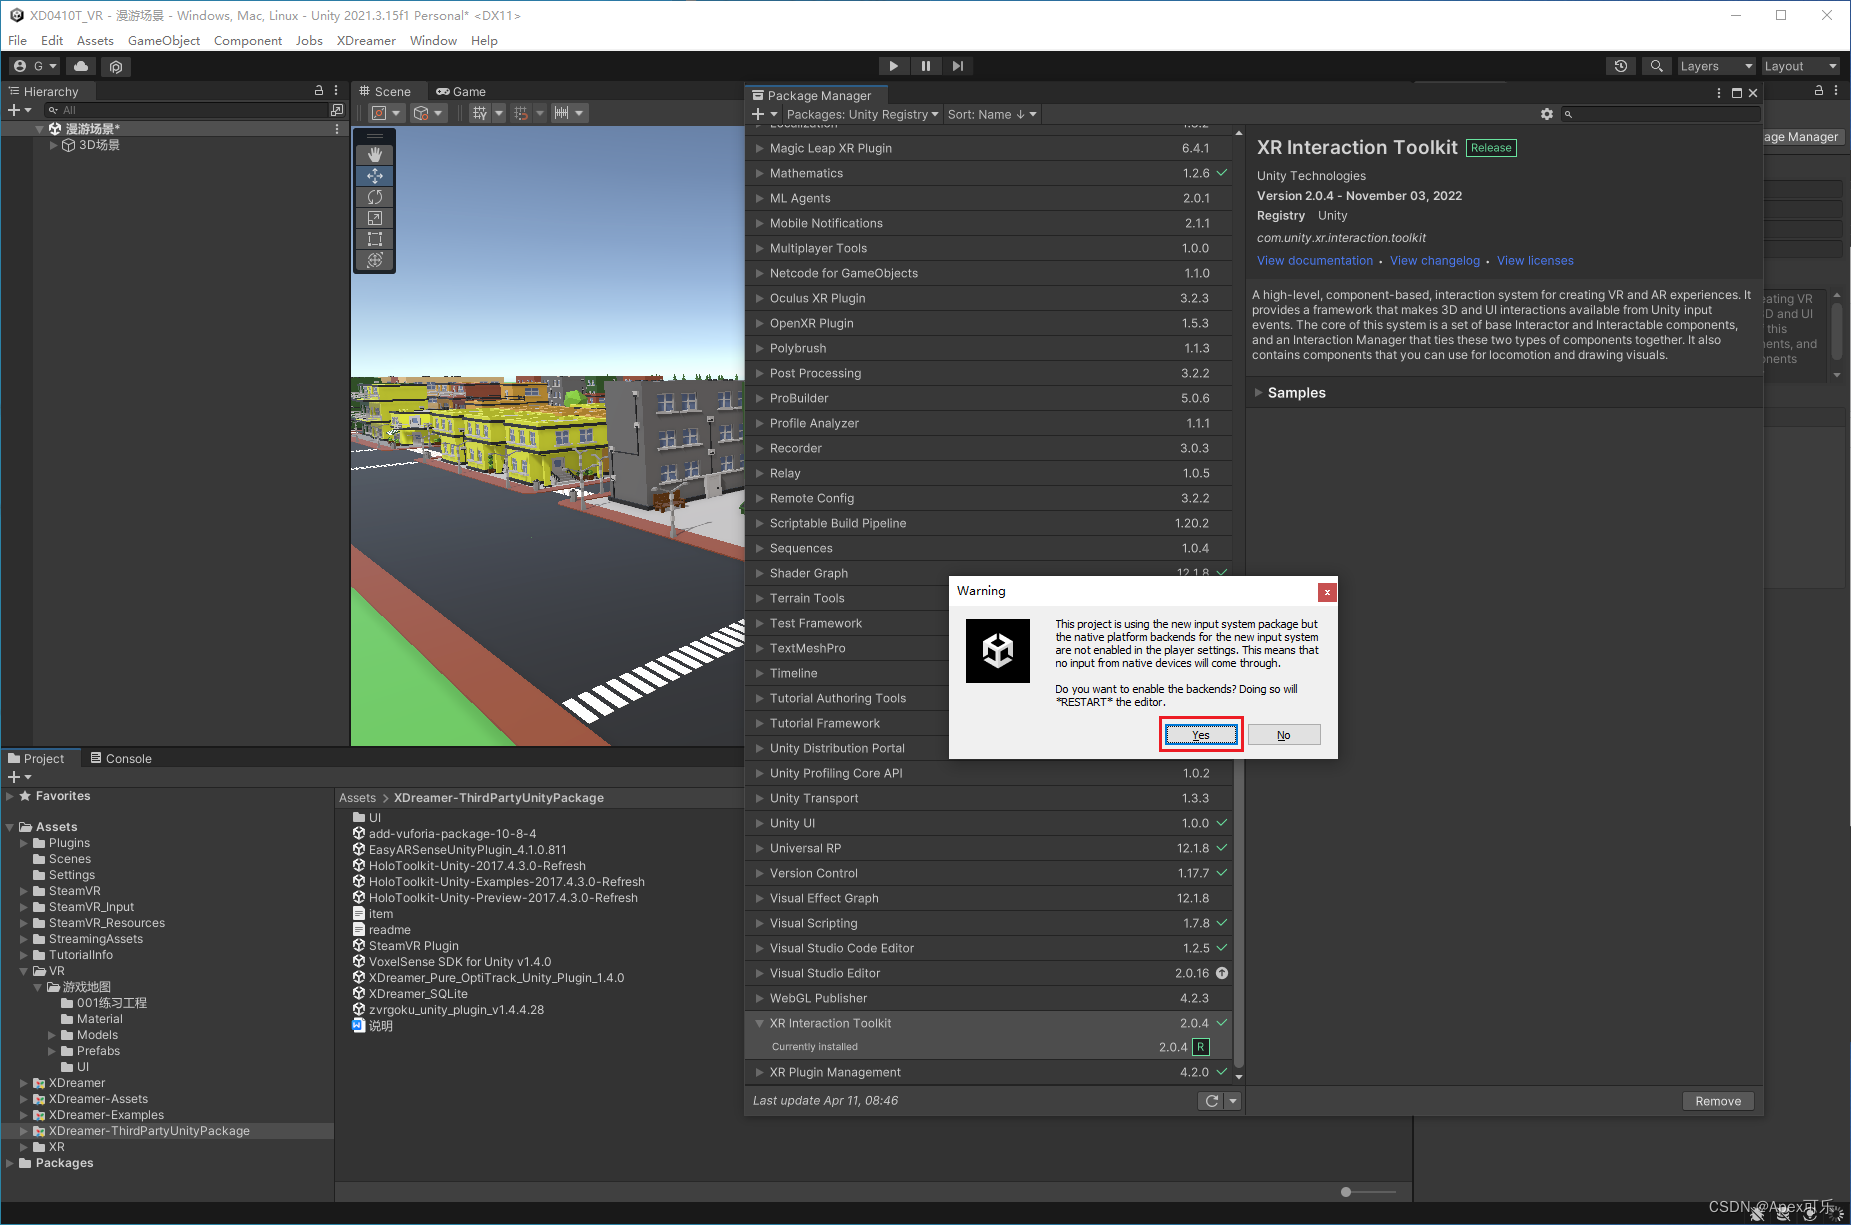This screenshot has width=1851, height=1225.
Task: Expand the 3D场景 object in Hierarchy
Action: click(53, 145)
